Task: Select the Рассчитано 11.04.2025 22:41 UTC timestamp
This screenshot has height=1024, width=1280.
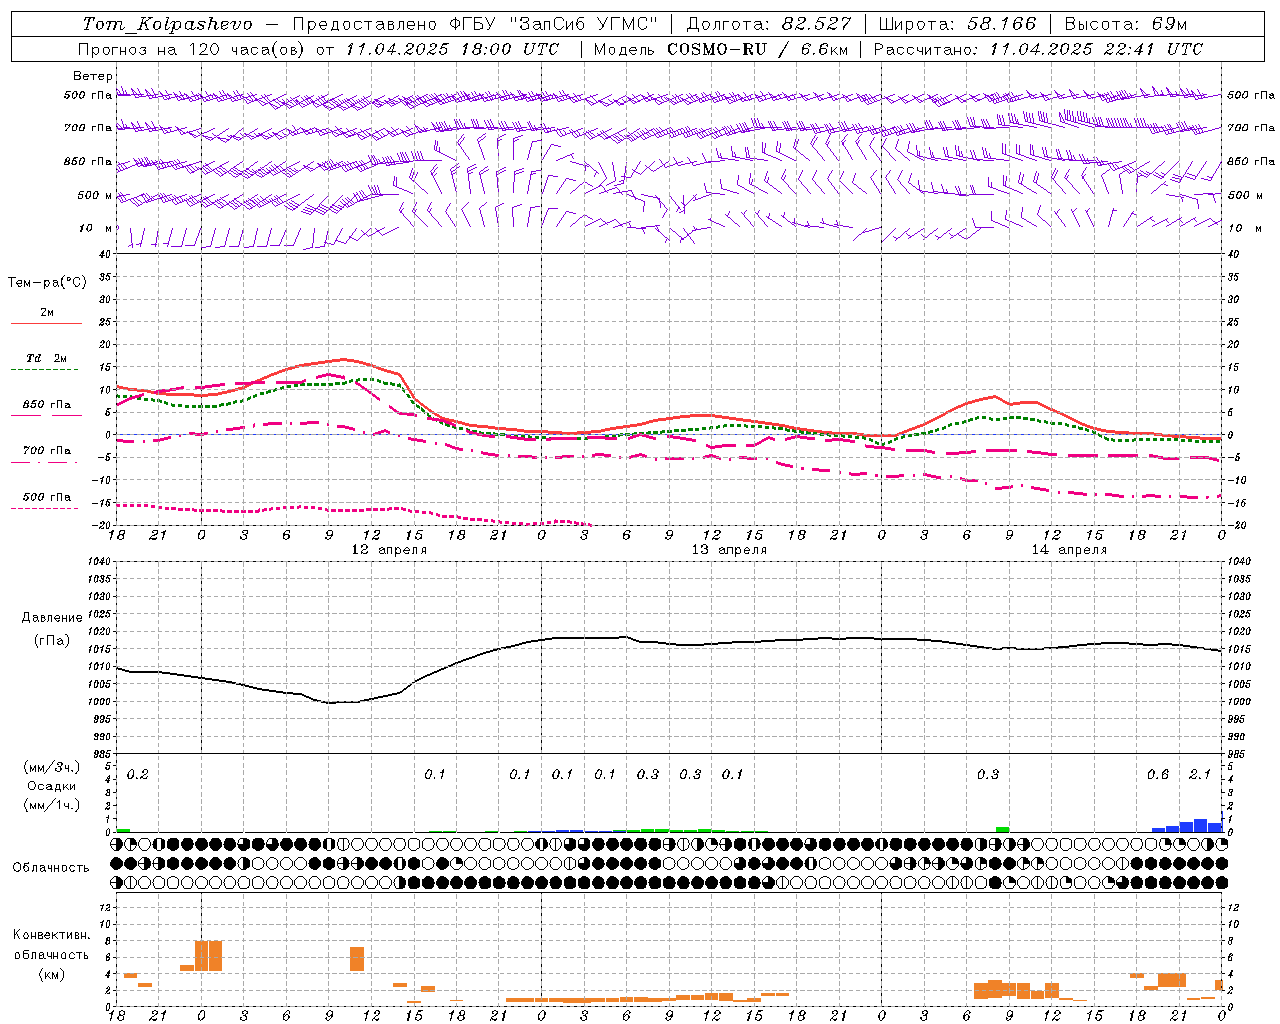Action: [x=1038, y=49]
